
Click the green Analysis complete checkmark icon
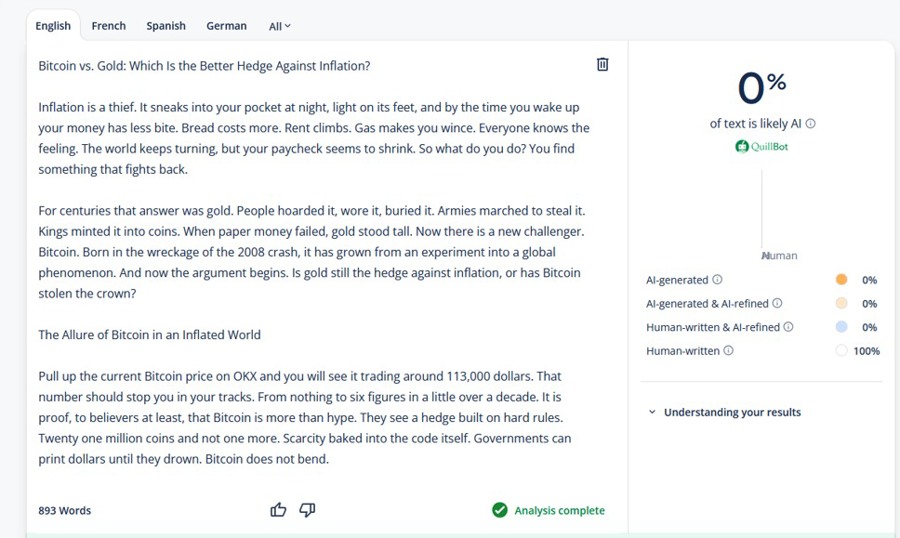click(500, 510)
